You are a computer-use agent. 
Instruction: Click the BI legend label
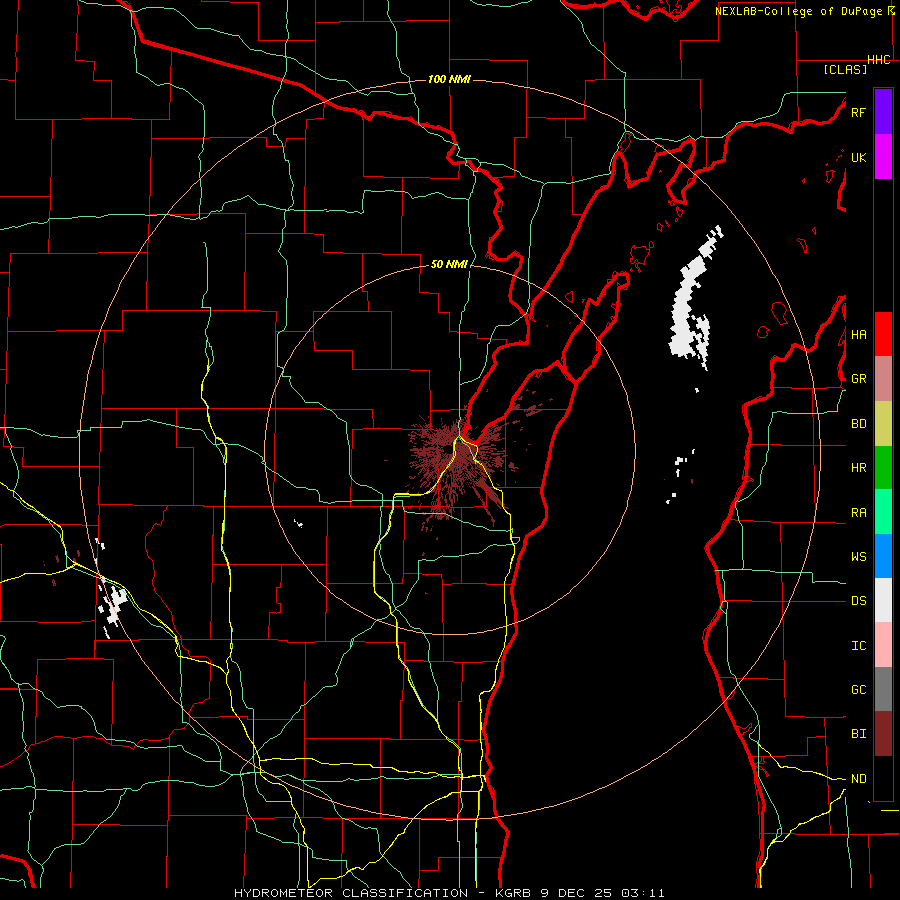point(858,734)
